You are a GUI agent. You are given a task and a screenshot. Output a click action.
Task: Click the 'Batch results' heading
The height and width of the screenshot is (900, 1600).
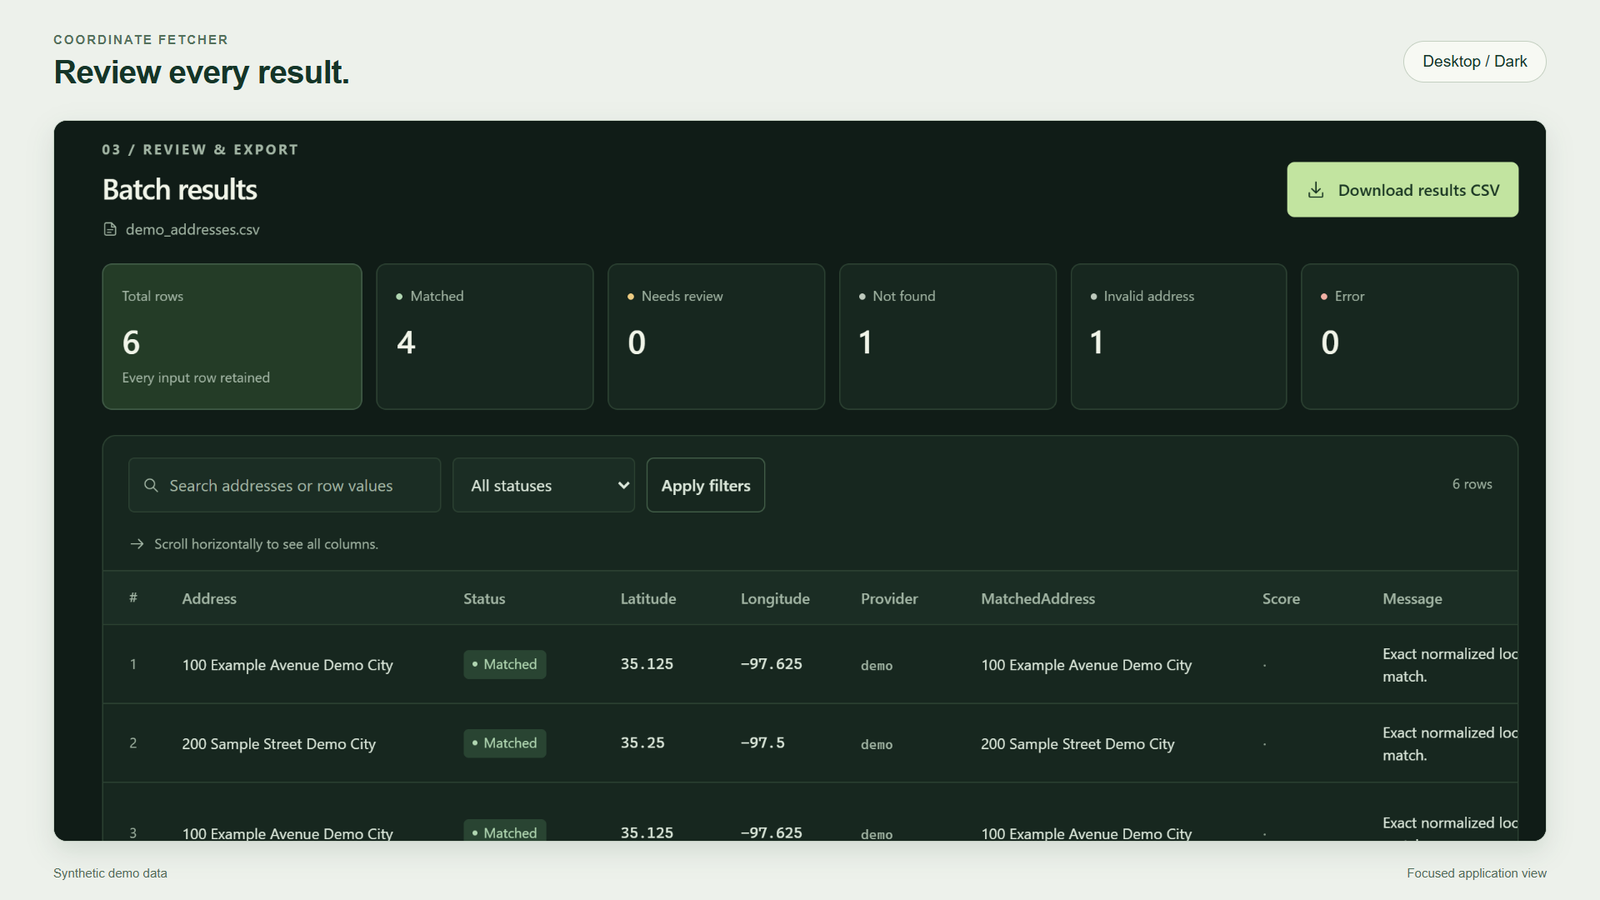180,190
